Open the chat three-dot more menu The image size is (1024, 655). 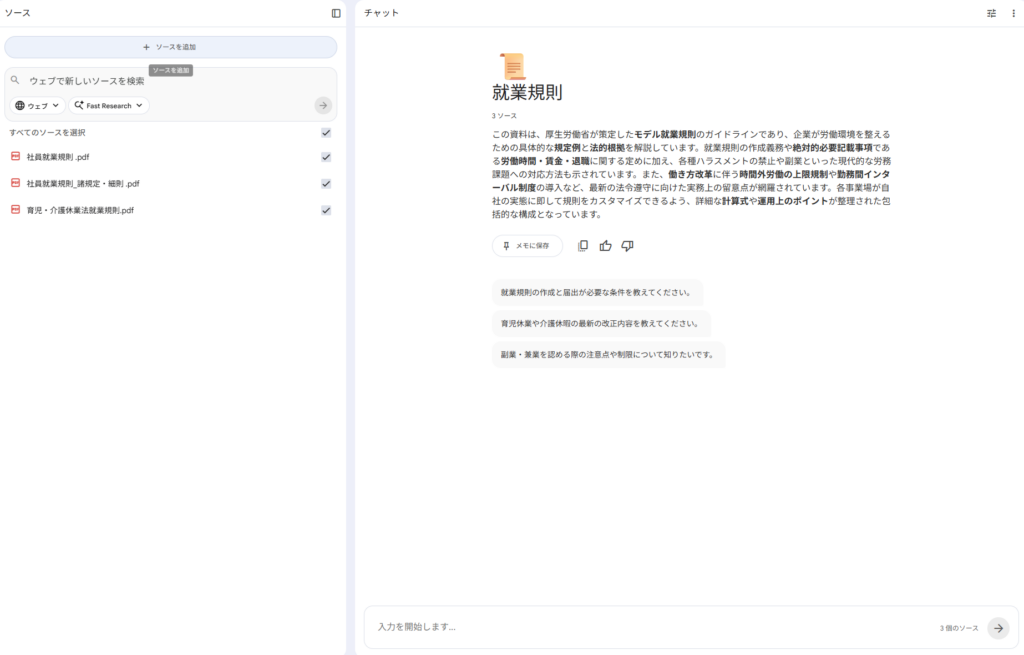coord(1012,13)
